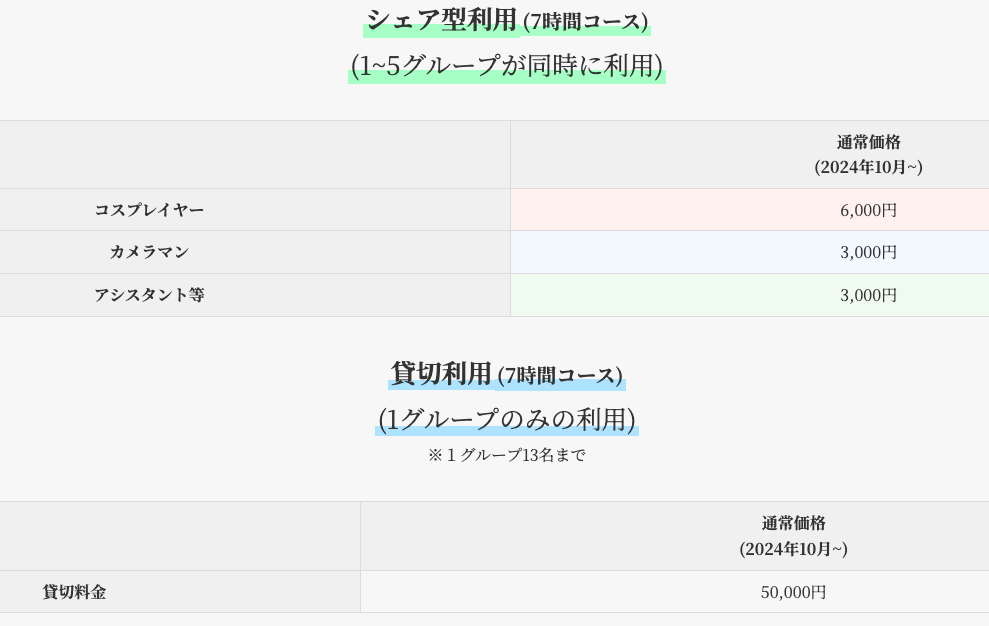Select the カメラマン row label
Viewport: 989px width, 626px height.
pyautogui.click(x=149, y=252)
